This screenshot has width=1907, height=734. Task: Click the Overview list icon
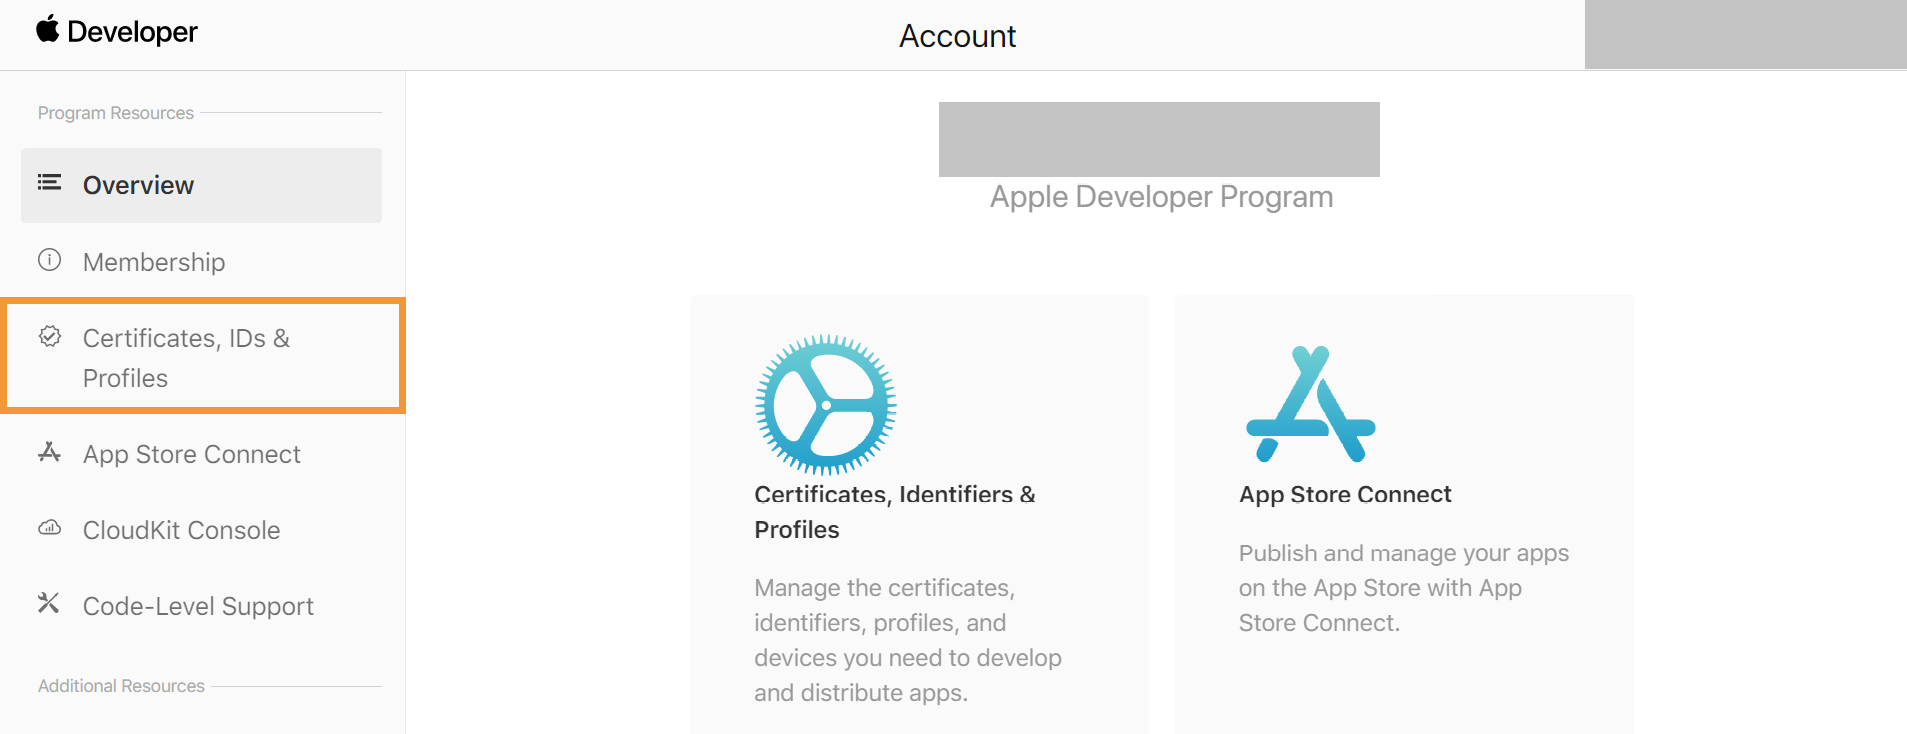coord(50,182)
